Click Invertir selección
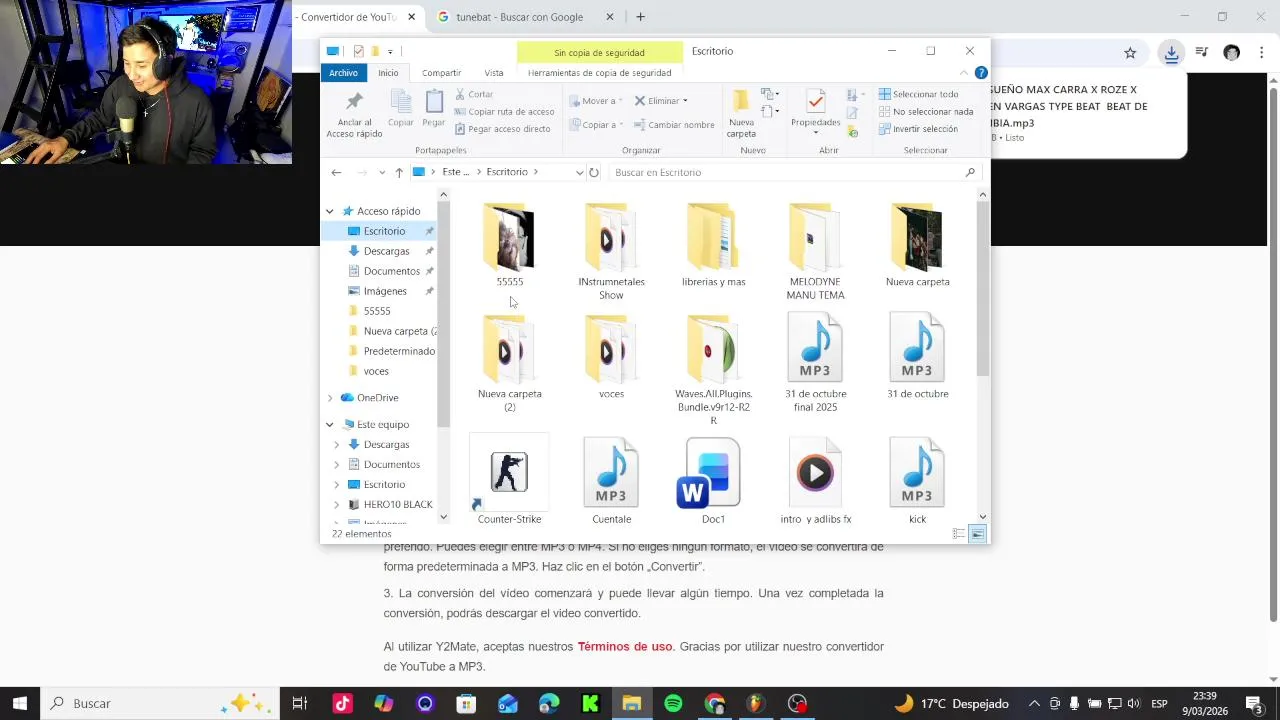Screen dimensions: 1280x720 pyautogui.click(x=918, y=129)
